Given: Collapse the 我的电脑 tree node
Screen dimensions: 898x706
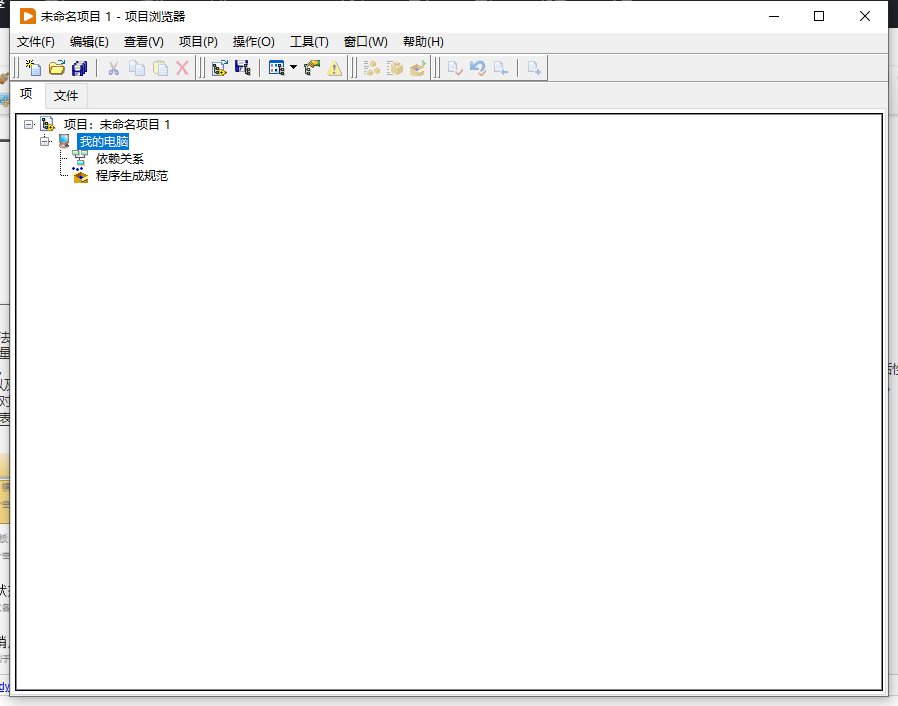Looking at the screenshot, I should click(45, 142).
